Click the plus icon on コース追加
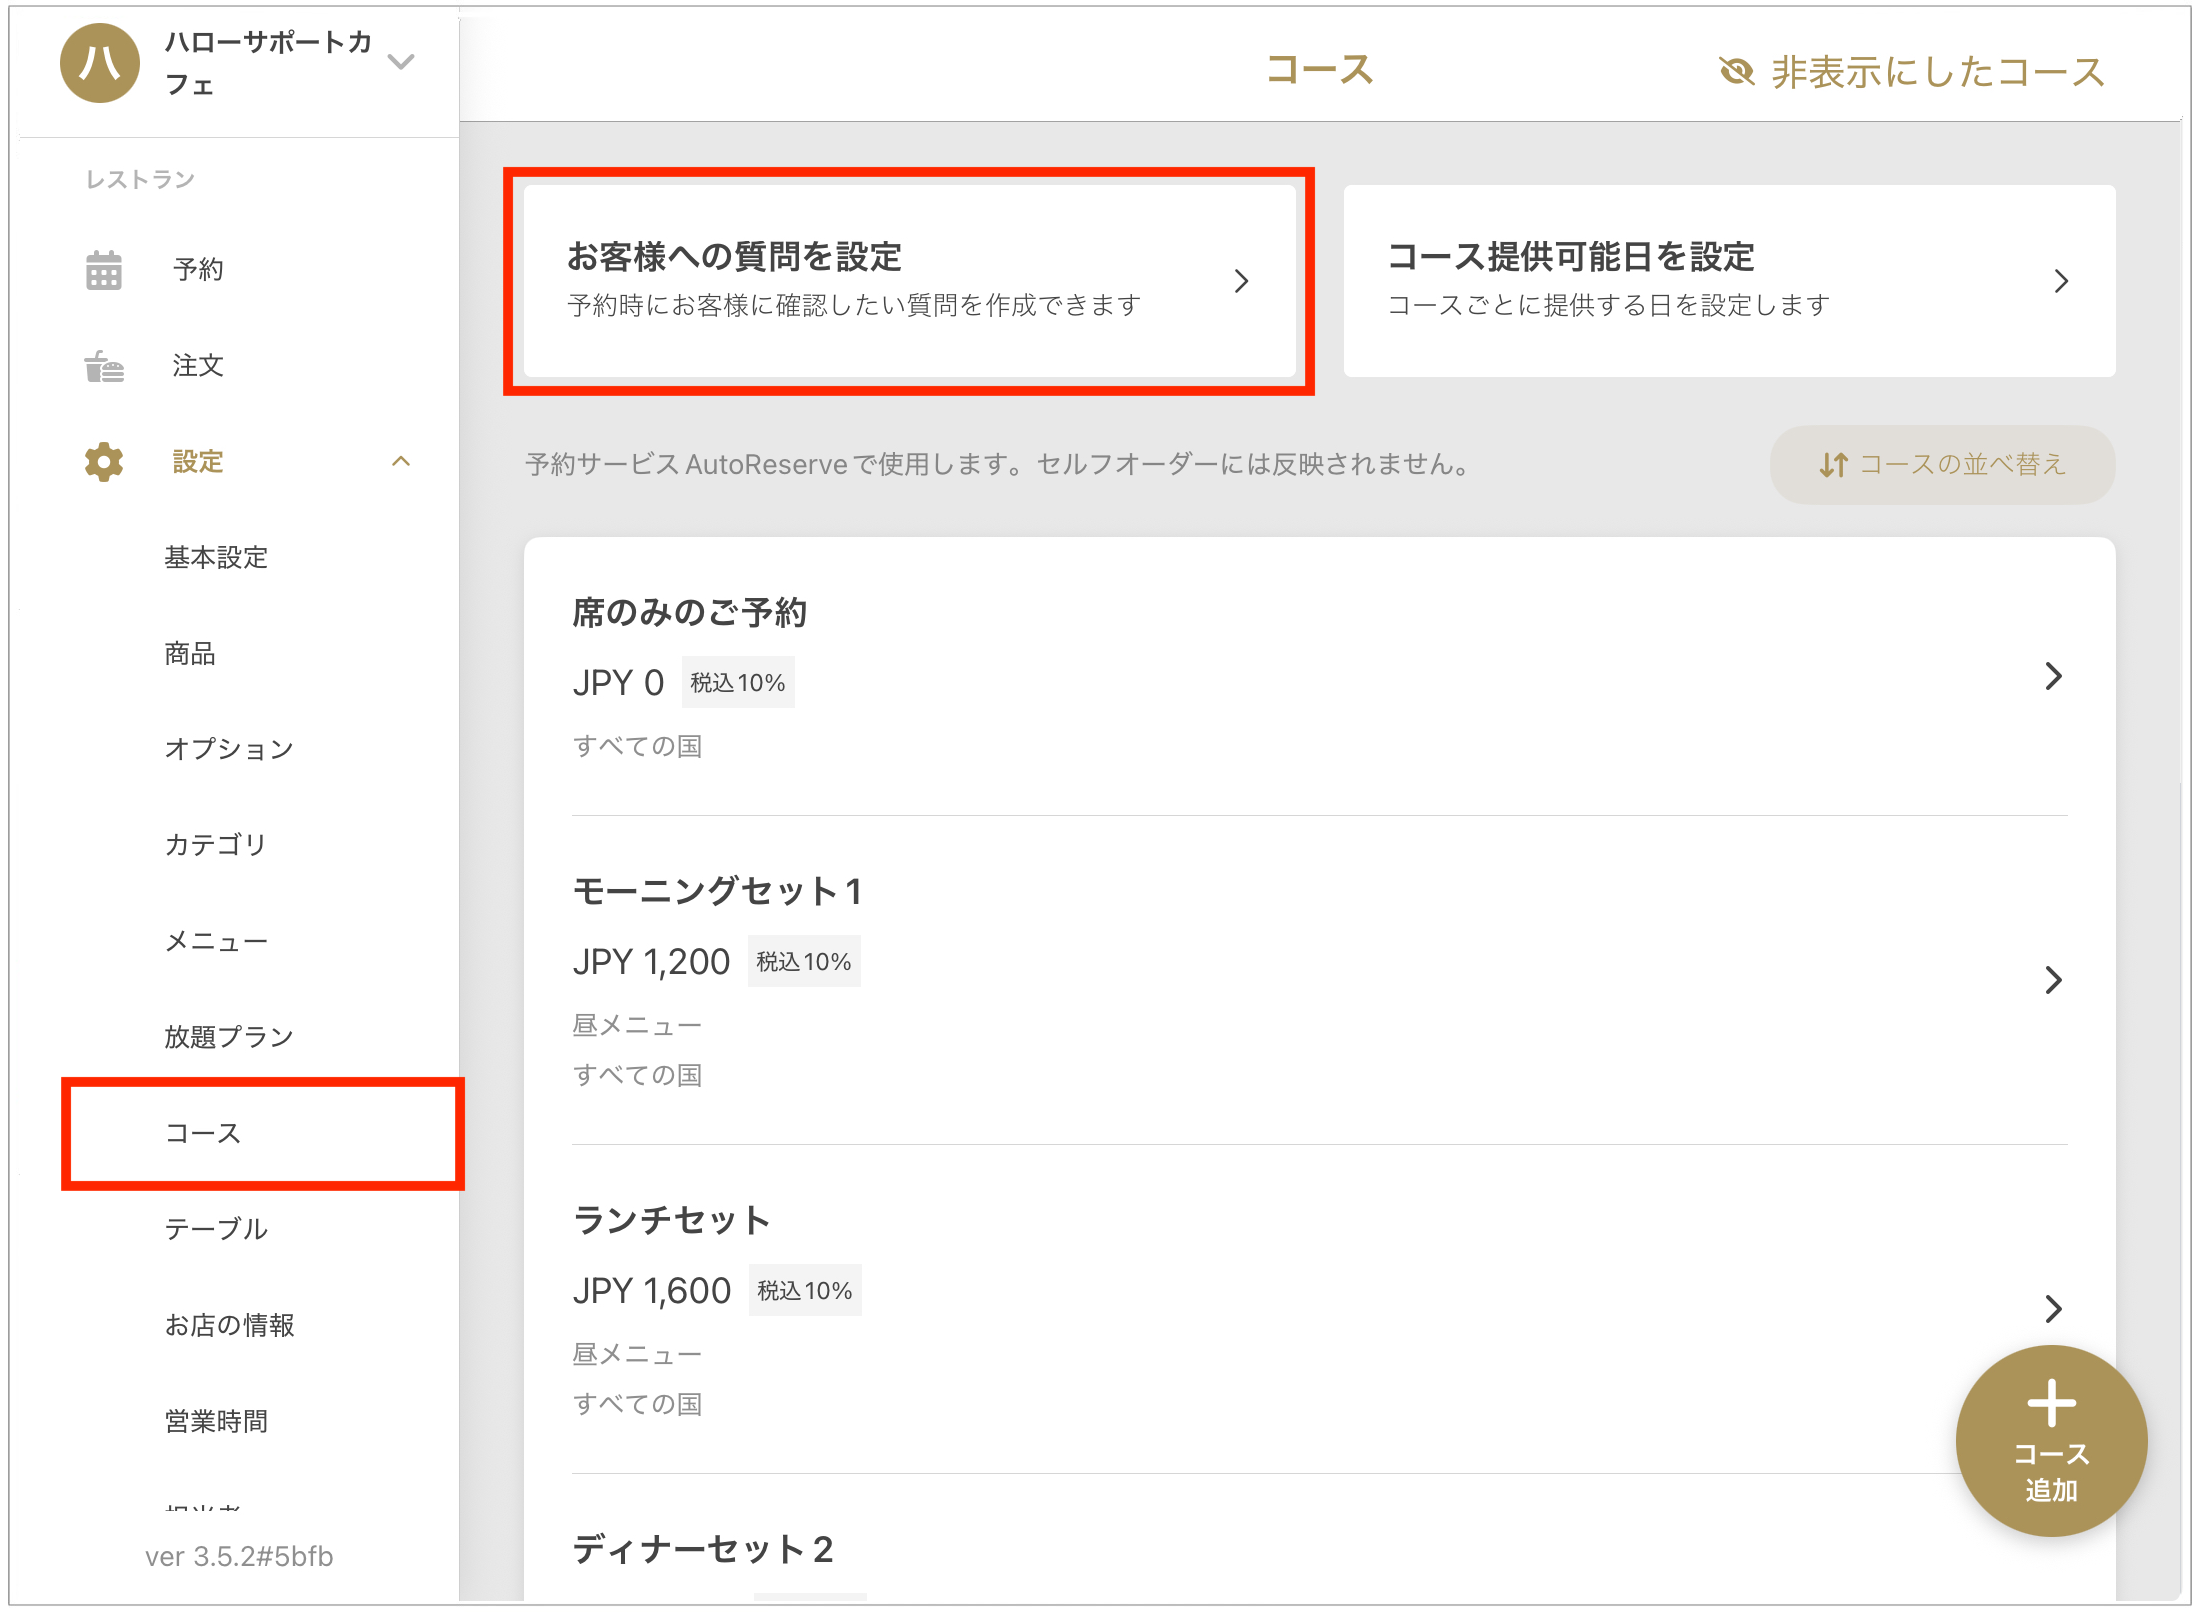This screenshot has height=1612, width=2198. (2051, 1403)
